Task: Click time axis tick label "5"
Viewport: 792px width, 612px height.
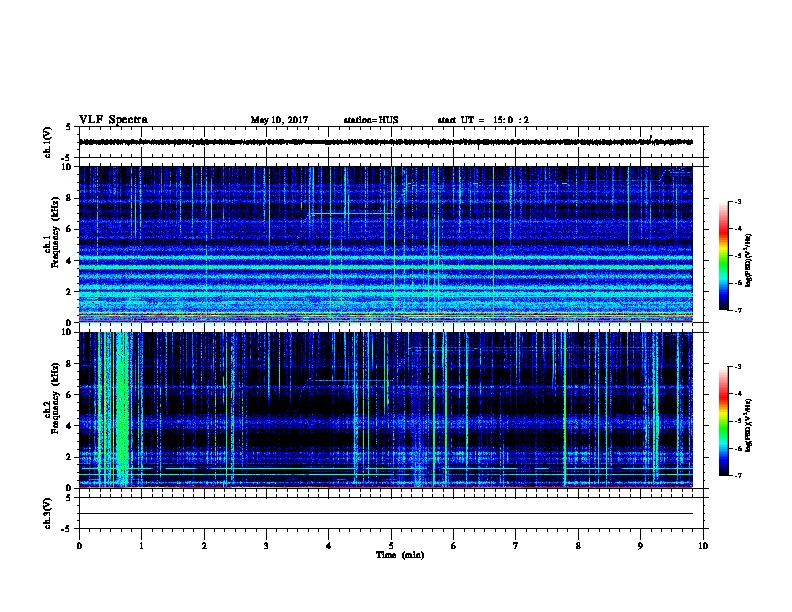Action: click(x=391, y=546)
